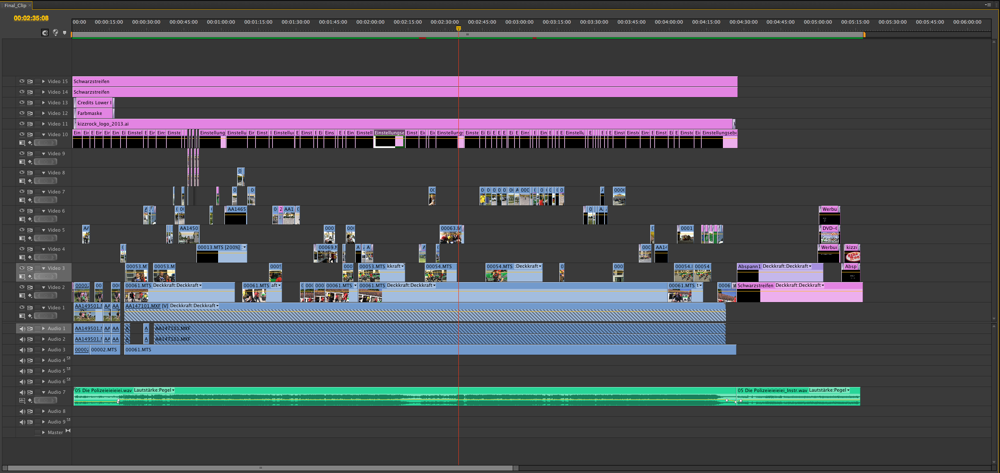Select the Final_Clip sequence tab

click(16, 5)
